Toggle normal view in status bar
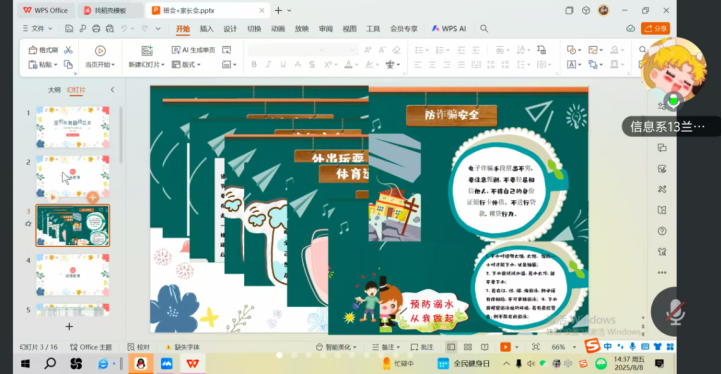The image size is (722, 374). (451, 347)
